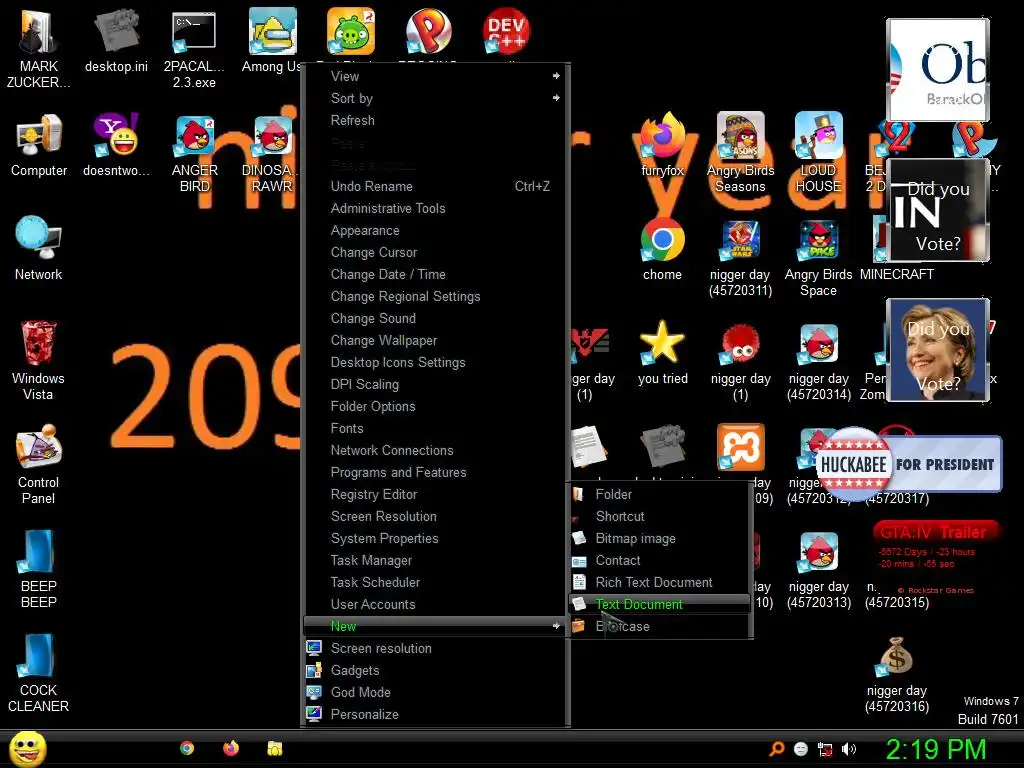Select Programs and Features entry
This screenshot has height=768, width=1024.
435,472
